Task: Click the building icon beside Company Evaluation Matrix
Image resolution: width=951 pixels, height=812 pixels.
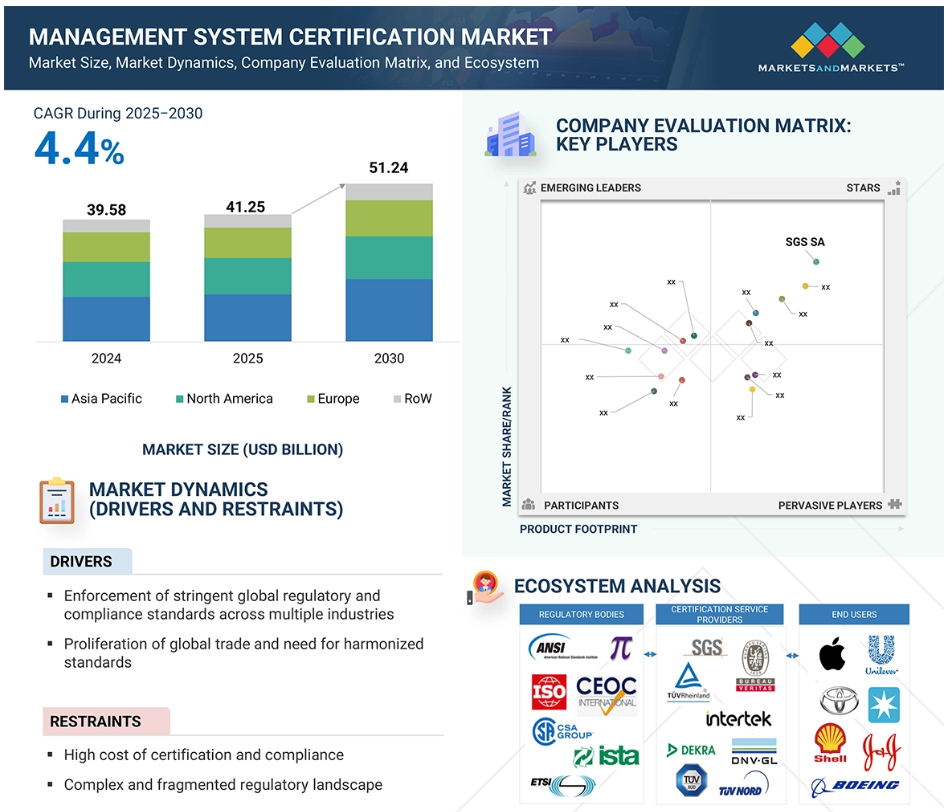Action: [511, 134]
